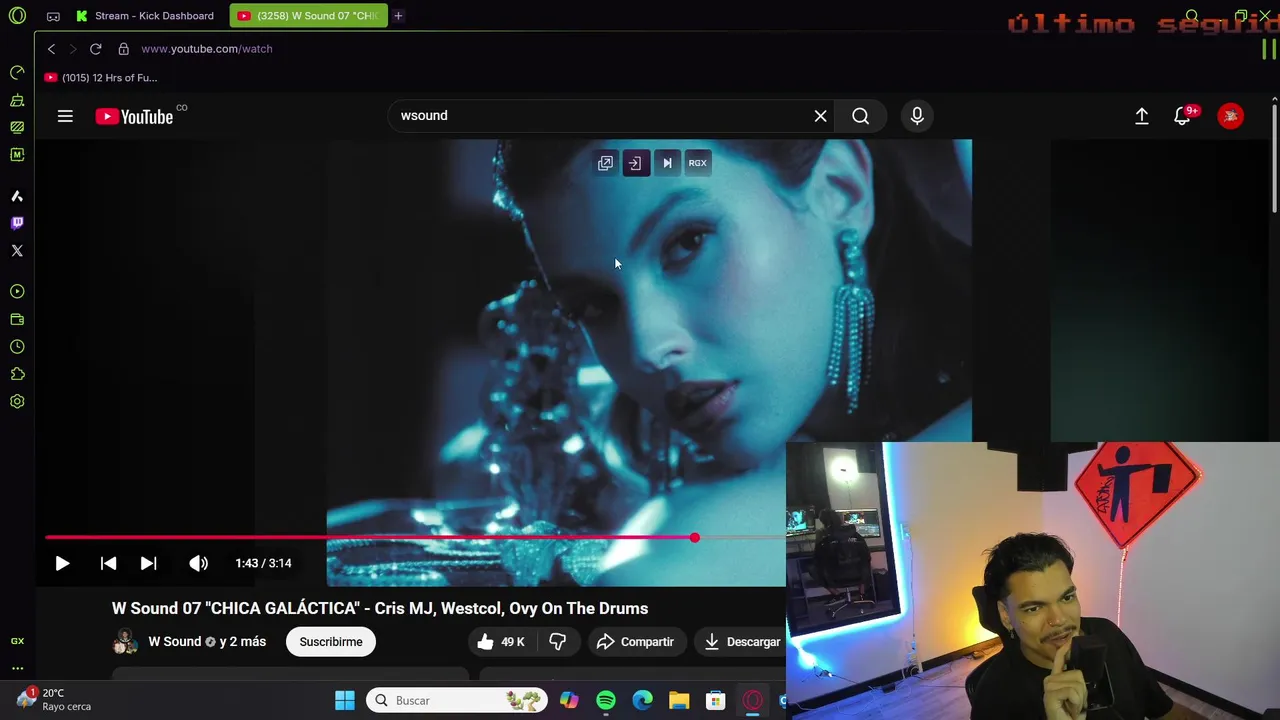Open GX Control speedometer icon in sidebar
Viewport: 1280px width, 720px height.
pos(17,73)
